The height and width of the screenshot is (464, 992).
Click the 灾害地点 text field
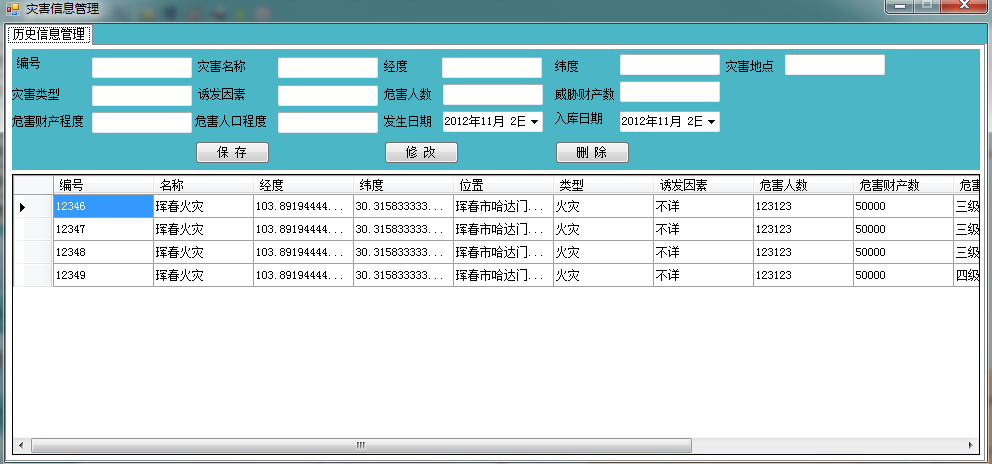pos(834,65)
